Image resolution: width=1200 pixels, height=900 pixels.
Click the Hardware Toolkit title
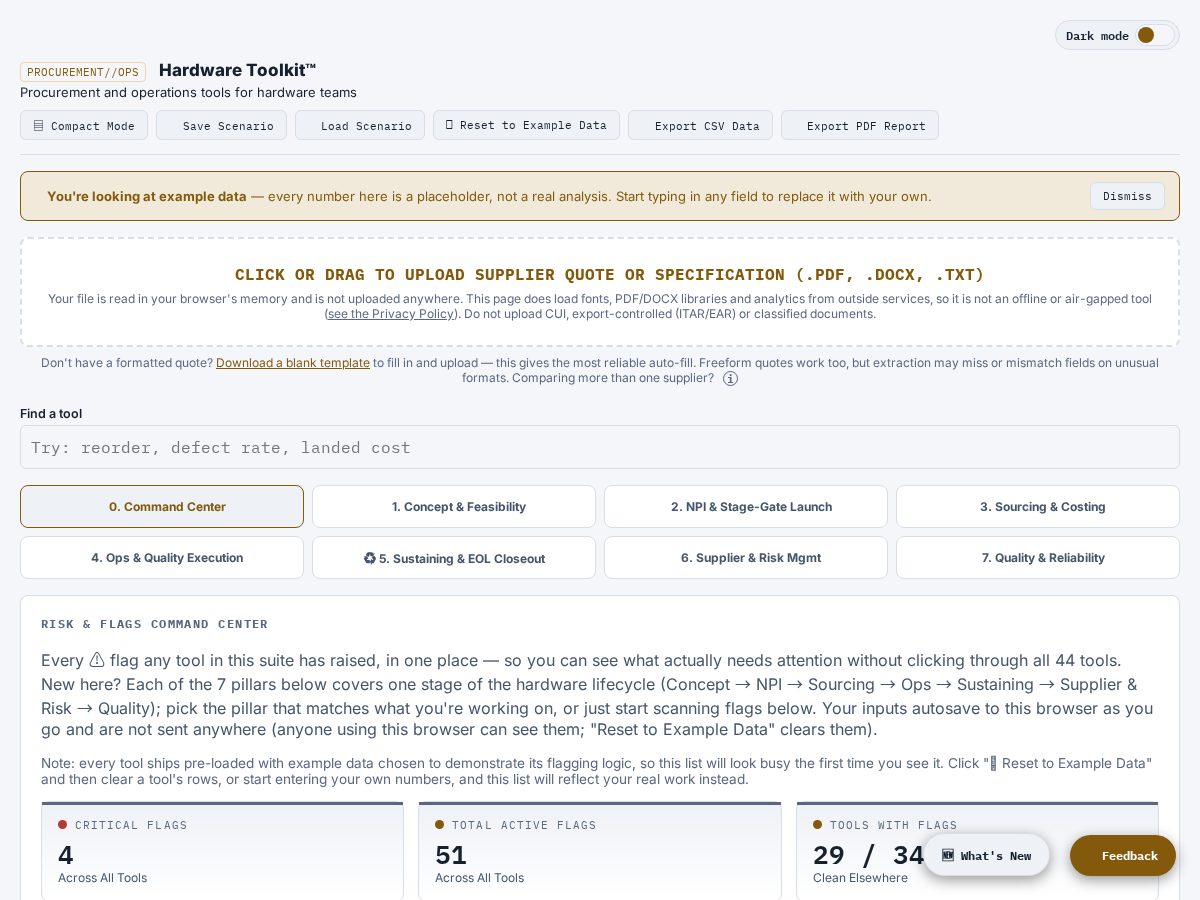click(237, 70)
